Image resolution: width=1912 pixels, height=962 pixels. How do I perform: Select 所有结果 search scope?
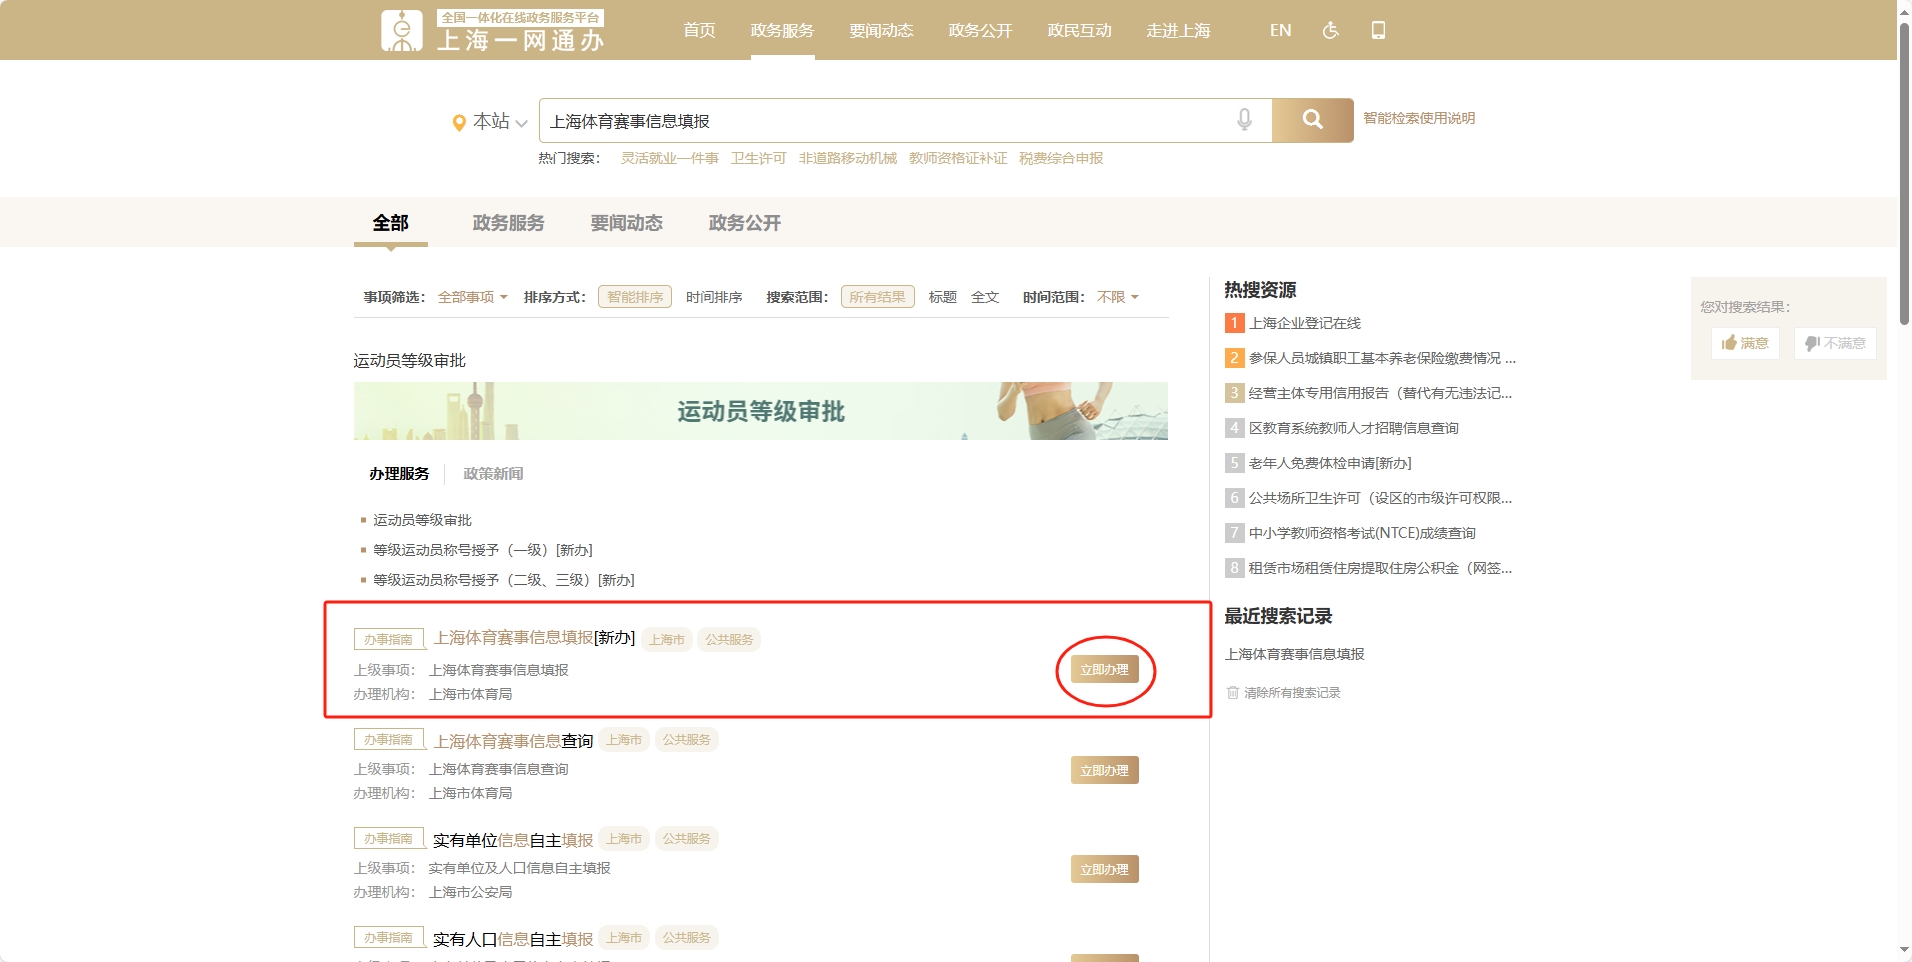pyautogui.click(x=877, y=297)
